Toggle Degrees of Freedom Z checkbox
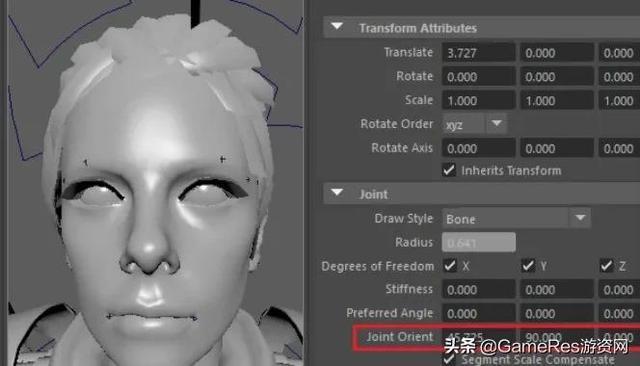 [607, 266]
